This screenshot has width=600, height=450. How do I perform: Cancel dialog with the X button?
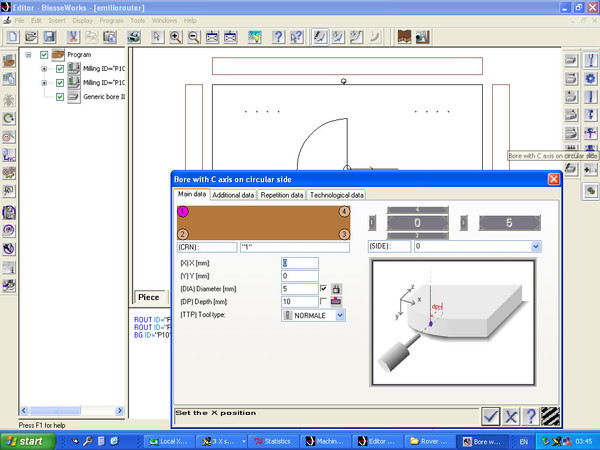[510, 416]
